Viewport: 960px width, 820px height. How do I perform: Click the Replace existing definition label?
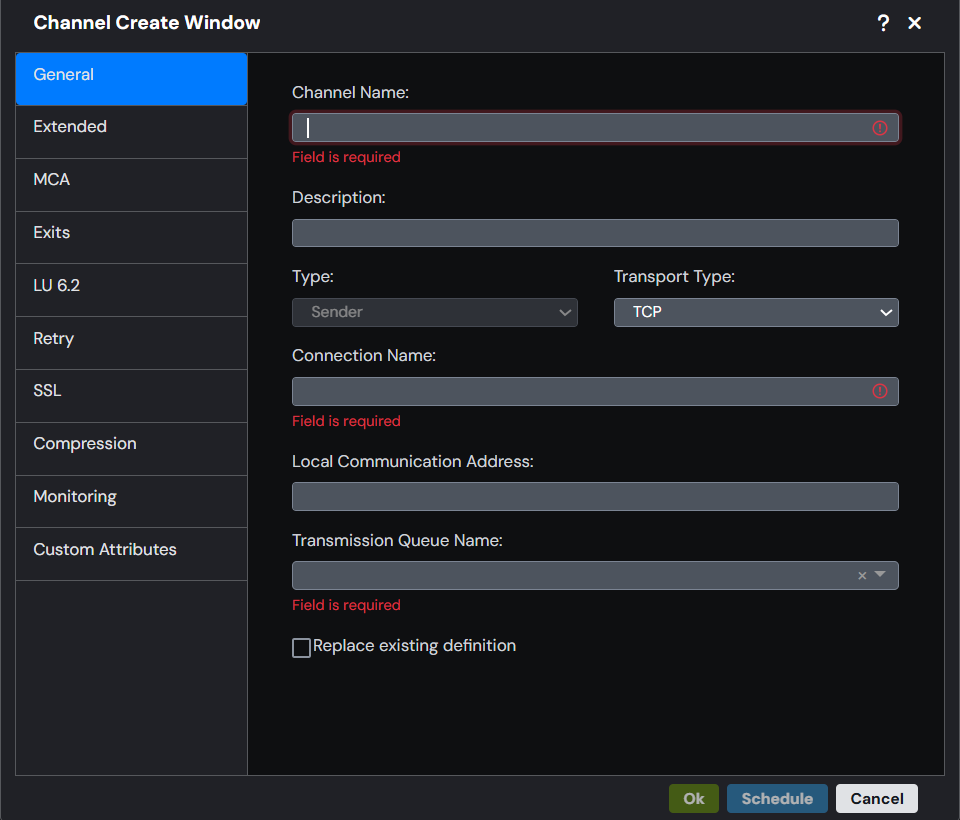414,646
